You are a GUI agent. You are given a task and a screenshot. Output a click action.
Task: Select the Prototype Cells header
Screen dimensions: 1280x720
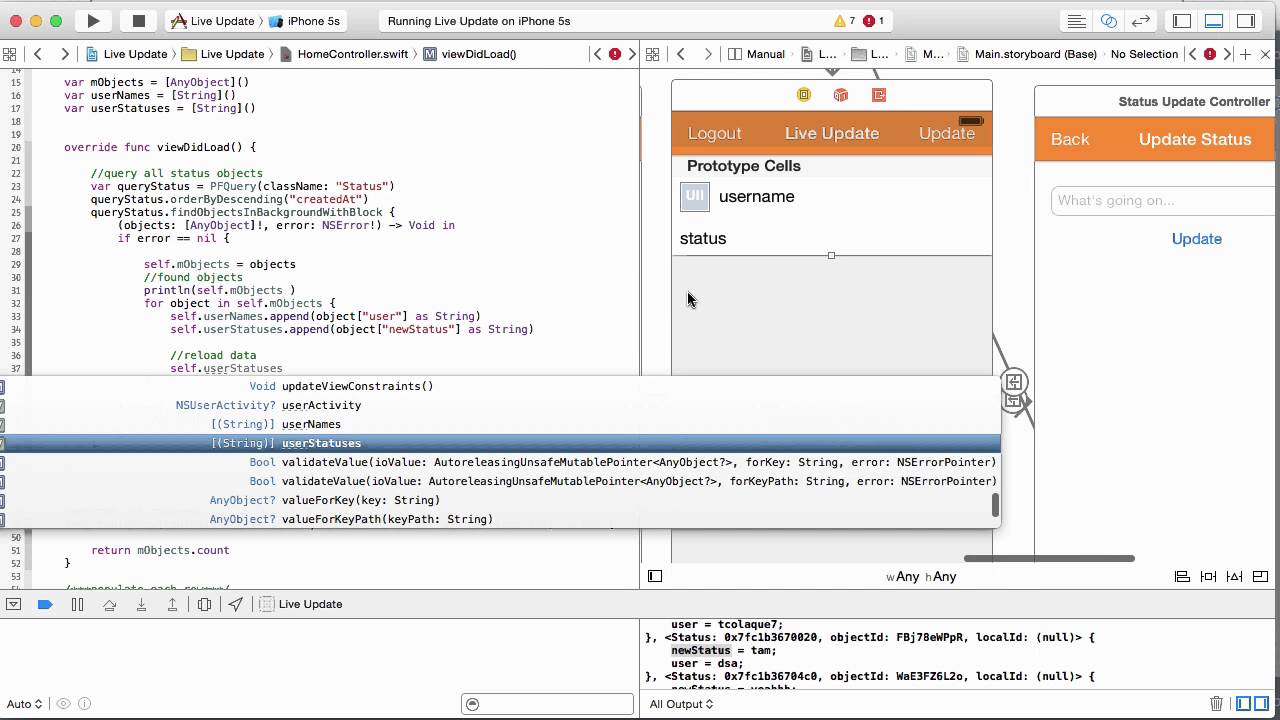click(x=743, y=166)
